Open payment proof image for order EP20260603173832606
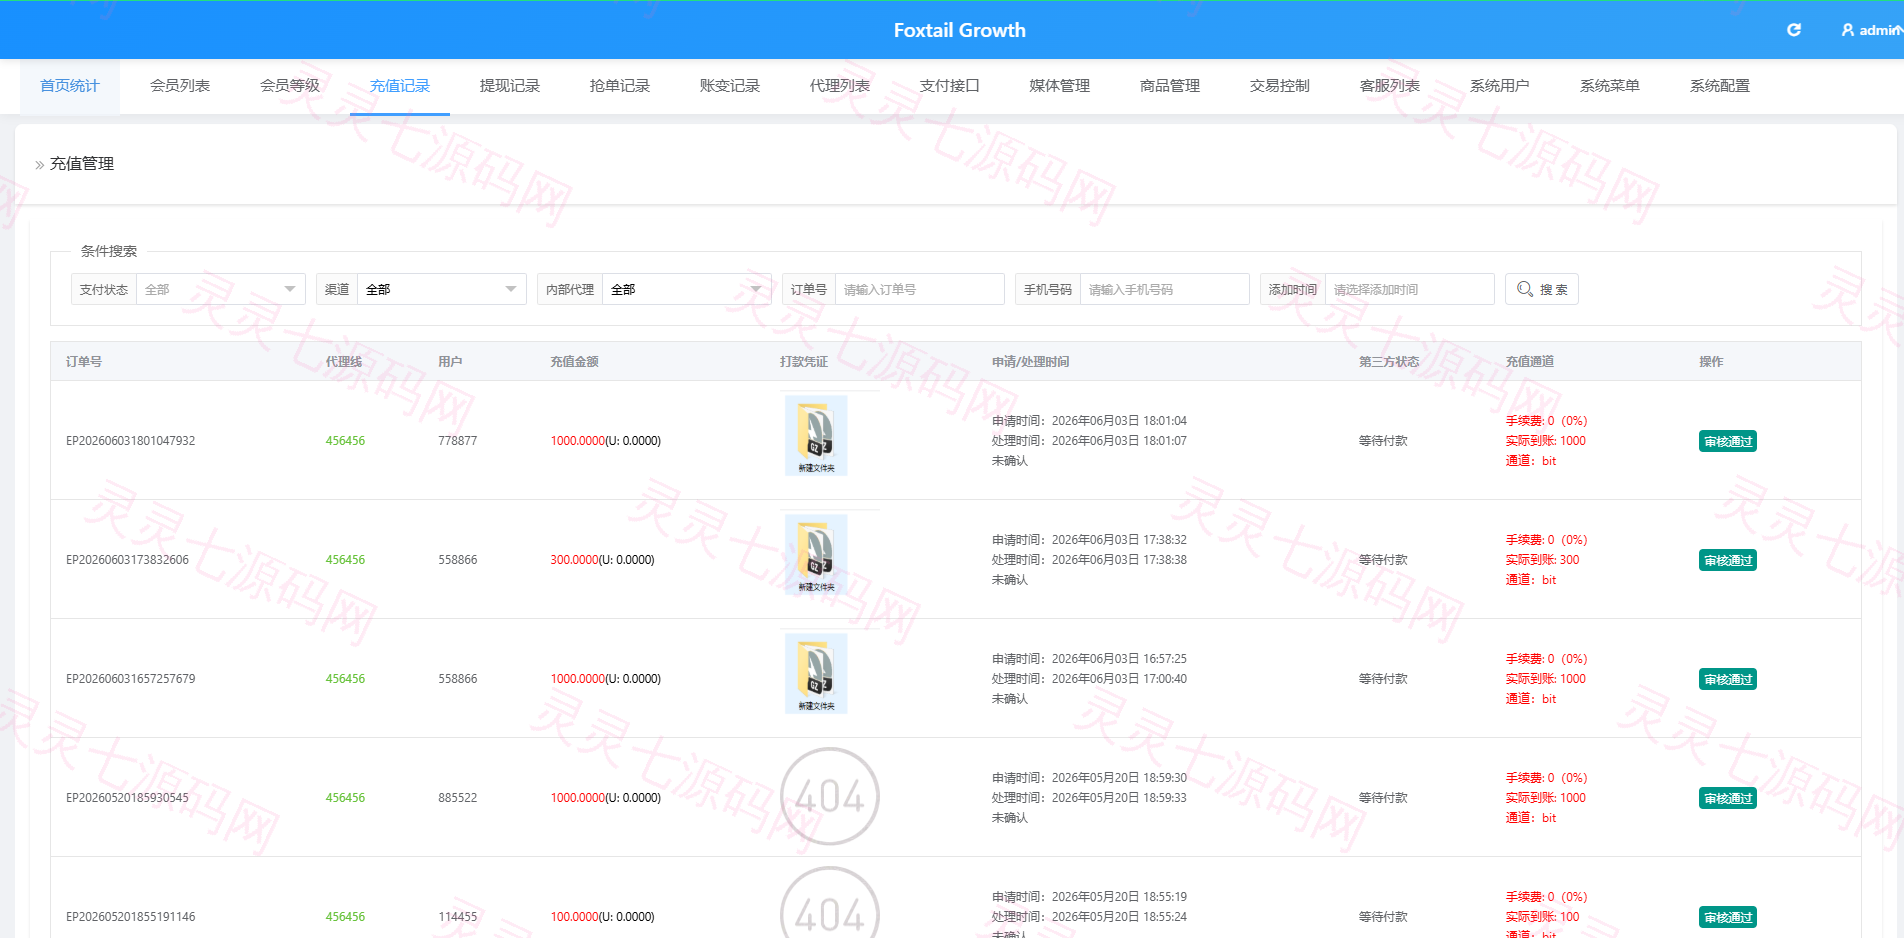The image size is (1904, 938). point(816,554)
